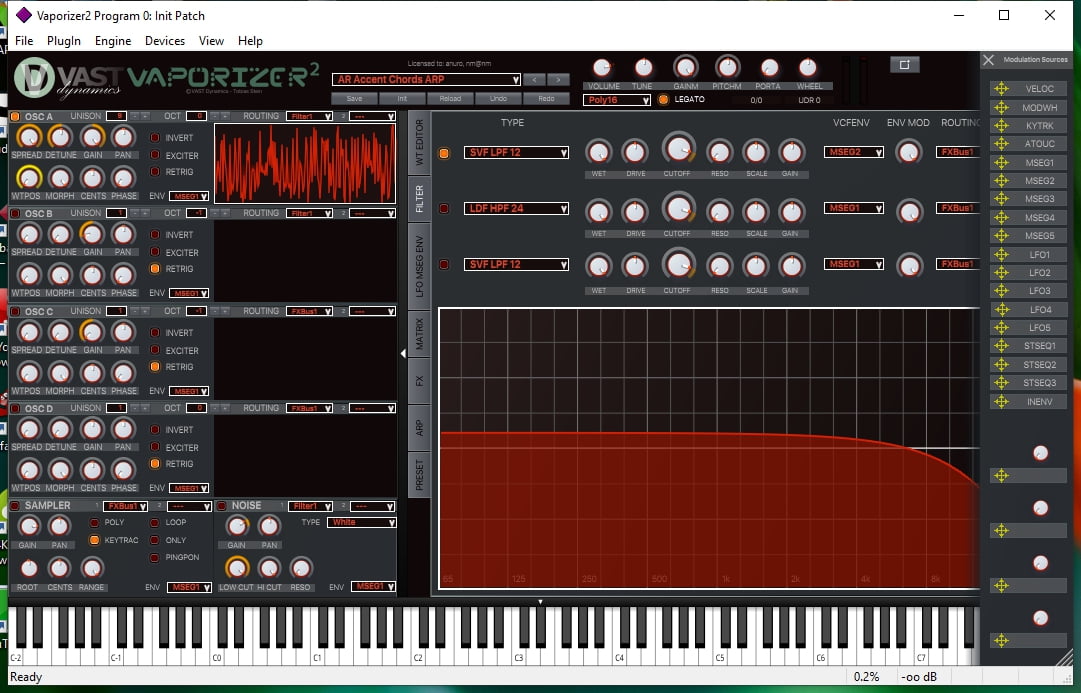
Task: Open OSC A routing Filter1 dropdown
Action: [309, 117]
